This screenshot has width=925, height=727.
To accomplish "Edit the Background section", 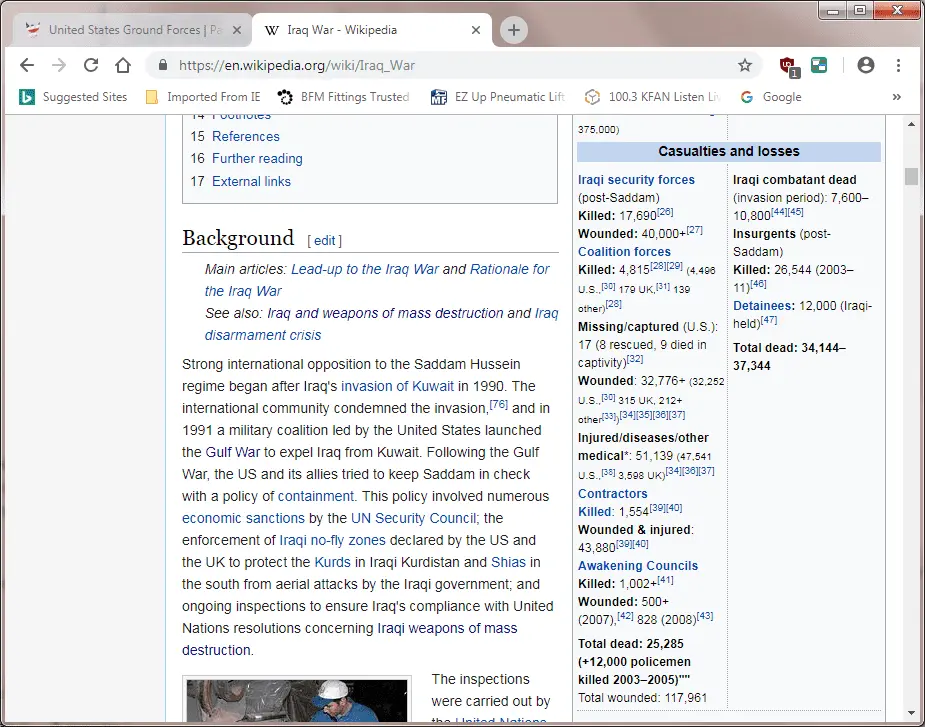I will point(324,241).
